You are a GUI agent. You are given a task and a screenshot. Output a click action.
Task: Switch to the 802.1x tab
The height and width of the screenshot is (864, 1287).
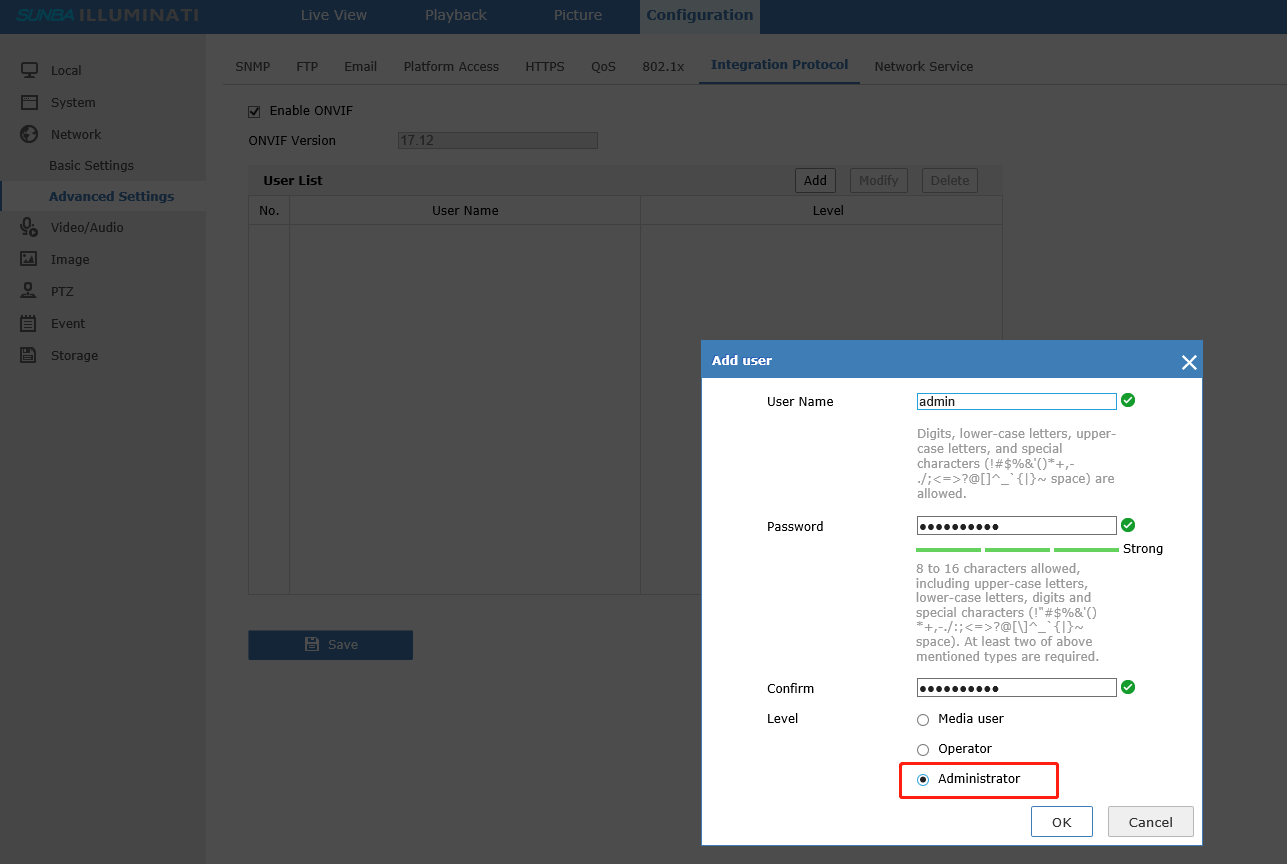coord(663,66)
